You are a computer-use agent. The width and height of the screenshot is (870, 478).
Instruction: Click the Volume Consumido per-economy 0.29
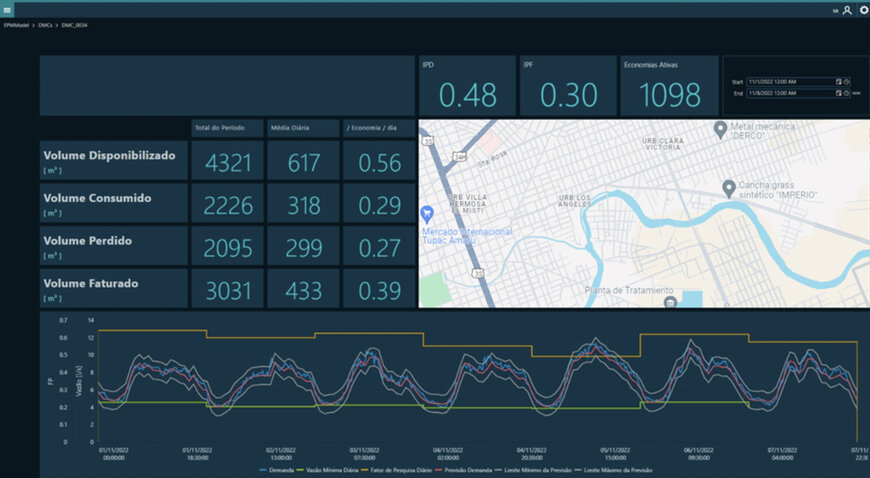380,205
